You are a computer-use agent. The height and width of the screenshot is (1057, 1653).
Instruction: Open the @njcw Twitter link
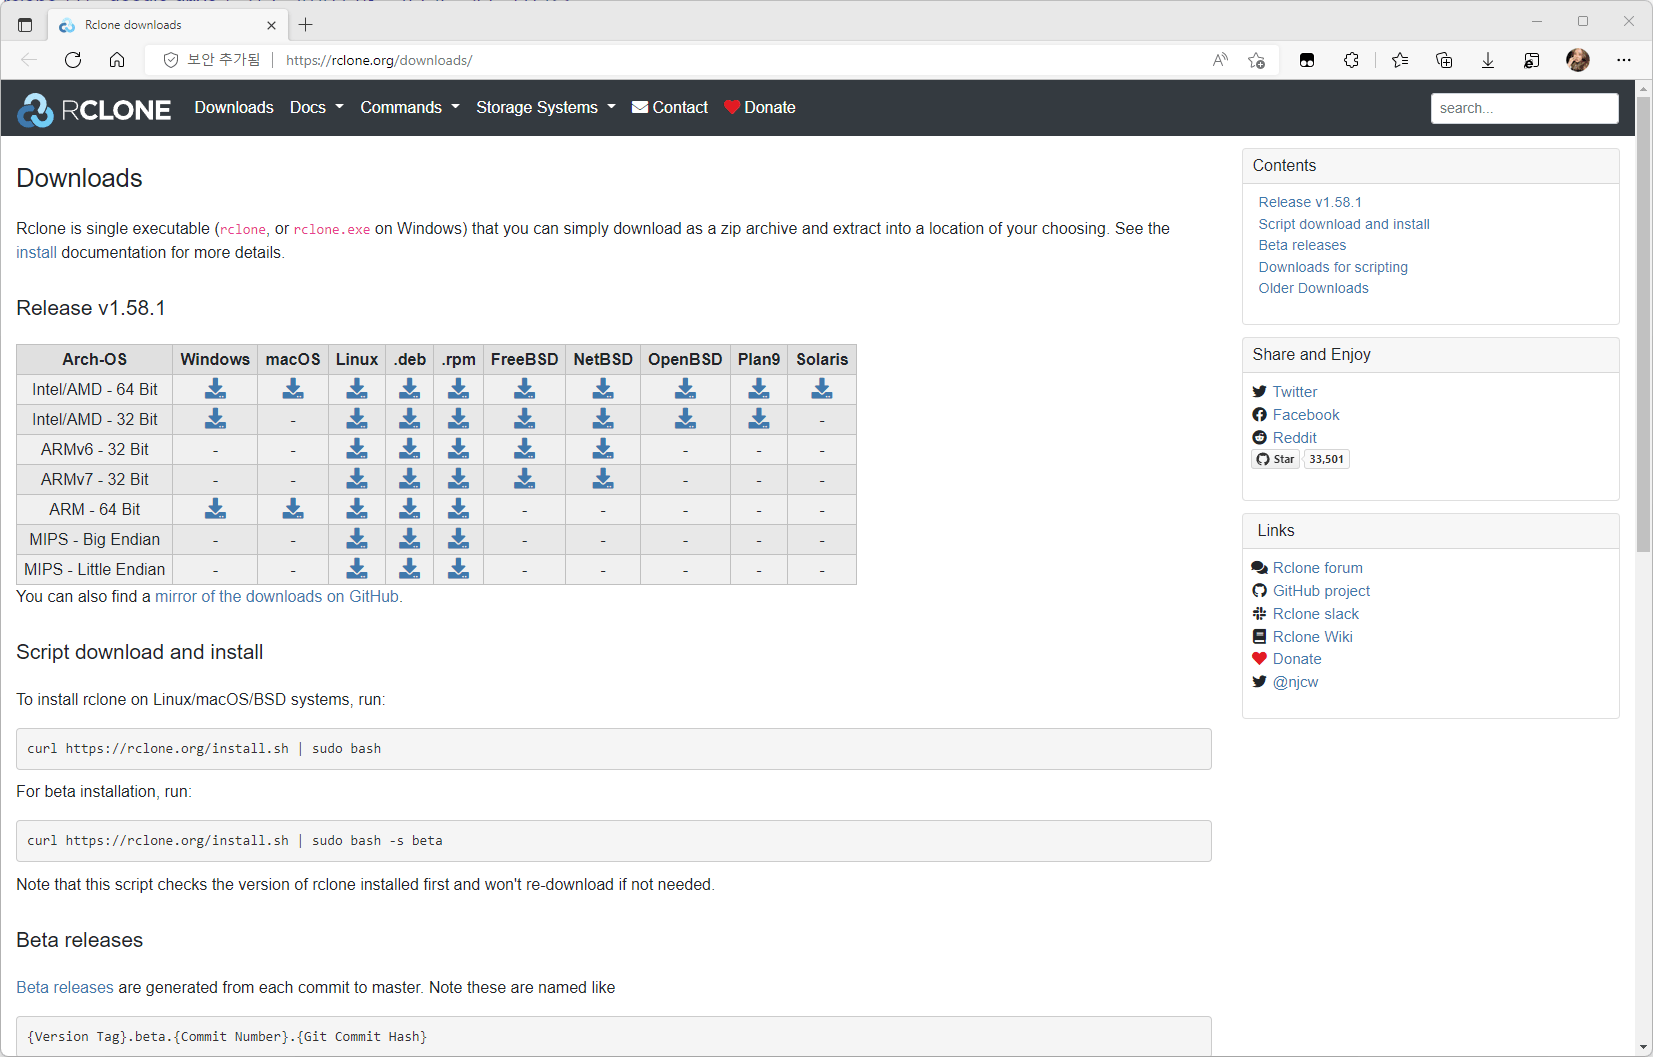1296,682
